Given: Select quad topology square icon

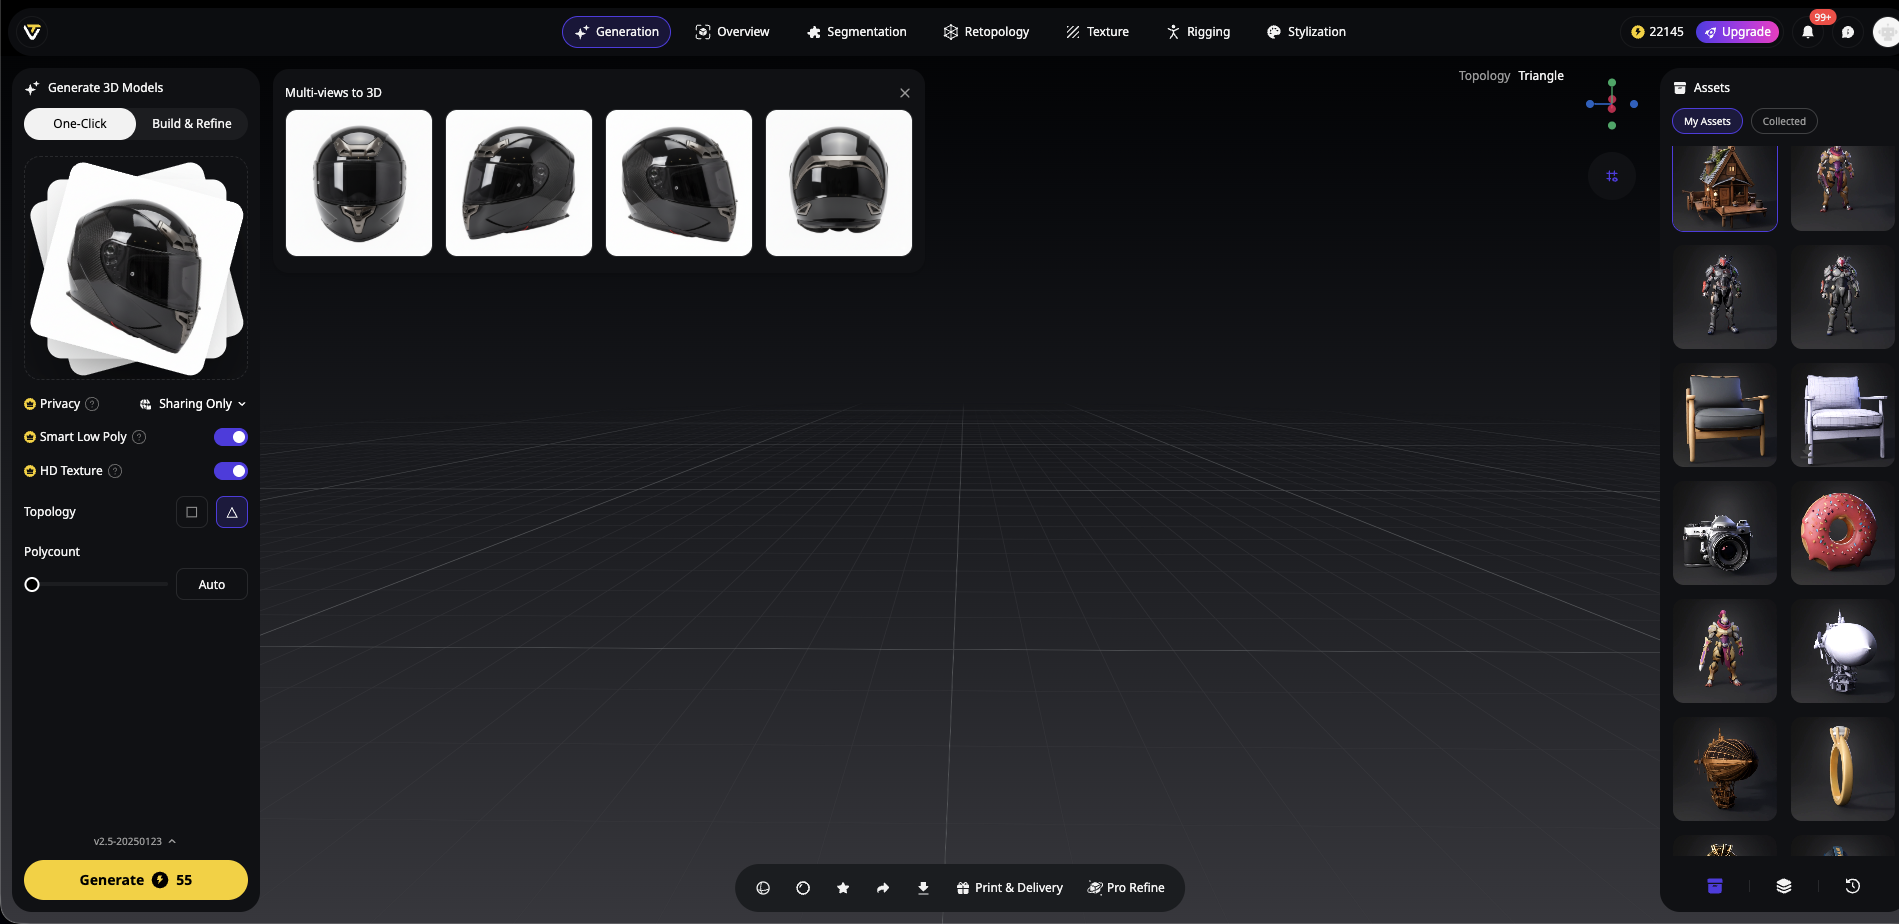Looking at the screenshot, I should (192, 512).
